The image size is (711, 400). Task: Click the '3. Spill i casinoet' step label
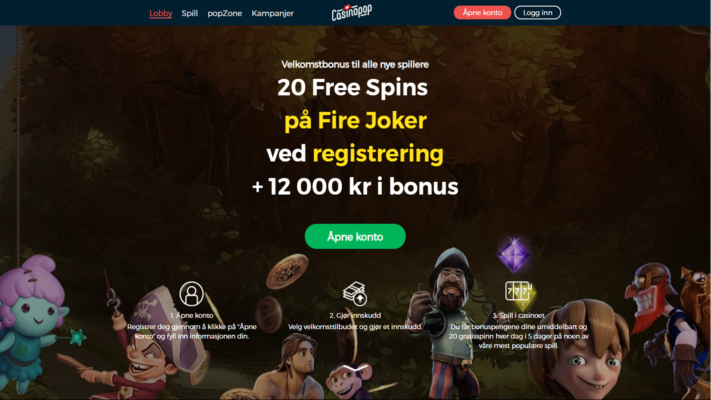[518, 315]
